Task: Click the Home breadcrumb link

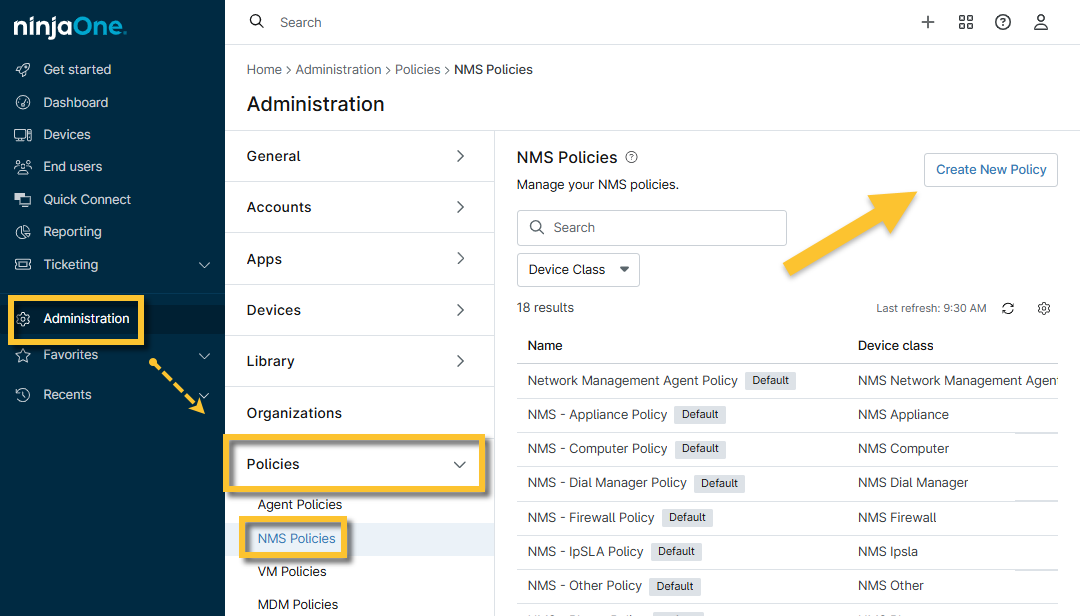Action: [264, 70]
